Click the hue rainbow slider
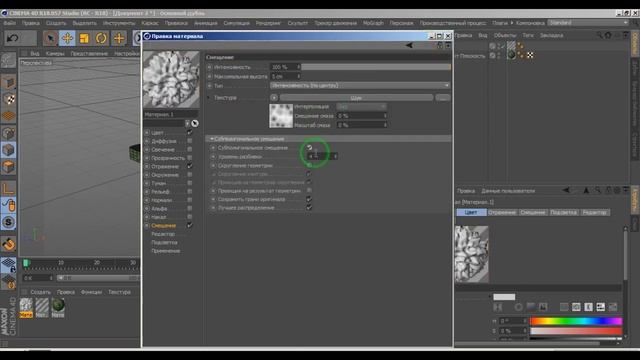Screen dimensions: 640x360 point(576,321)
